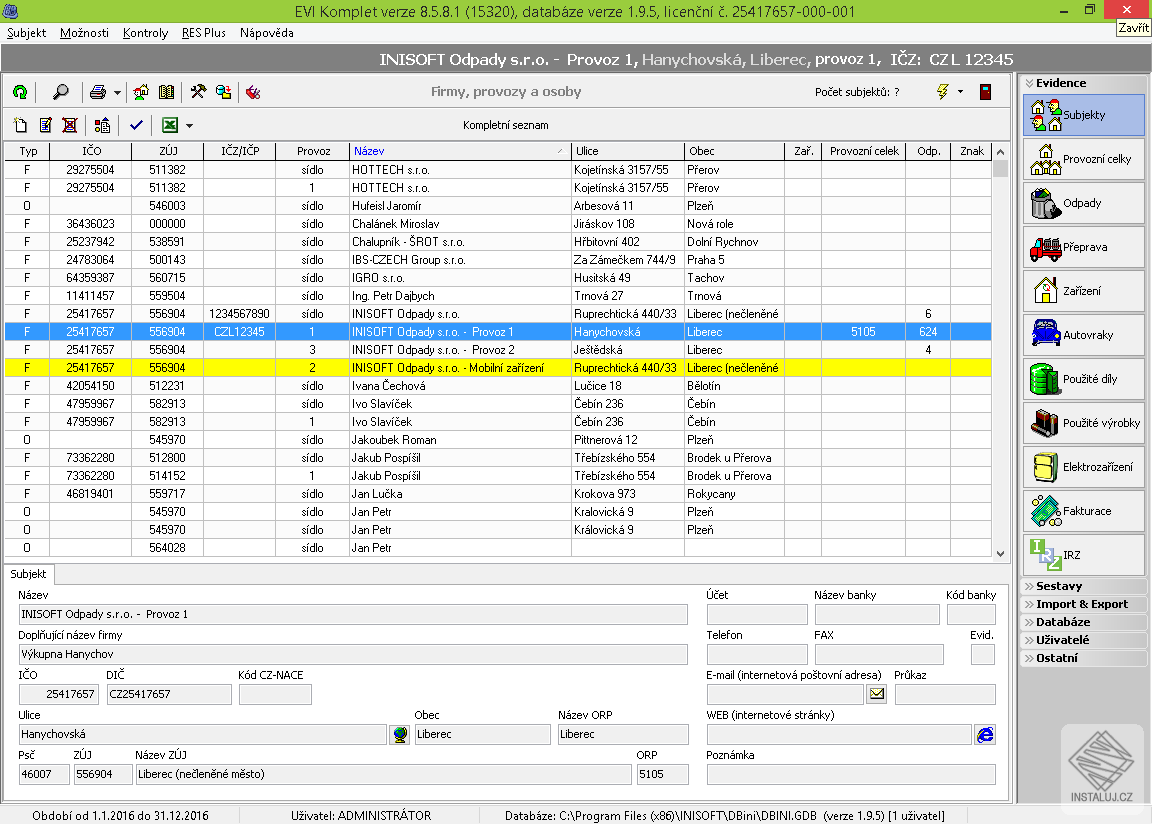Open the Kontroly menu

[x=145, y=33]
